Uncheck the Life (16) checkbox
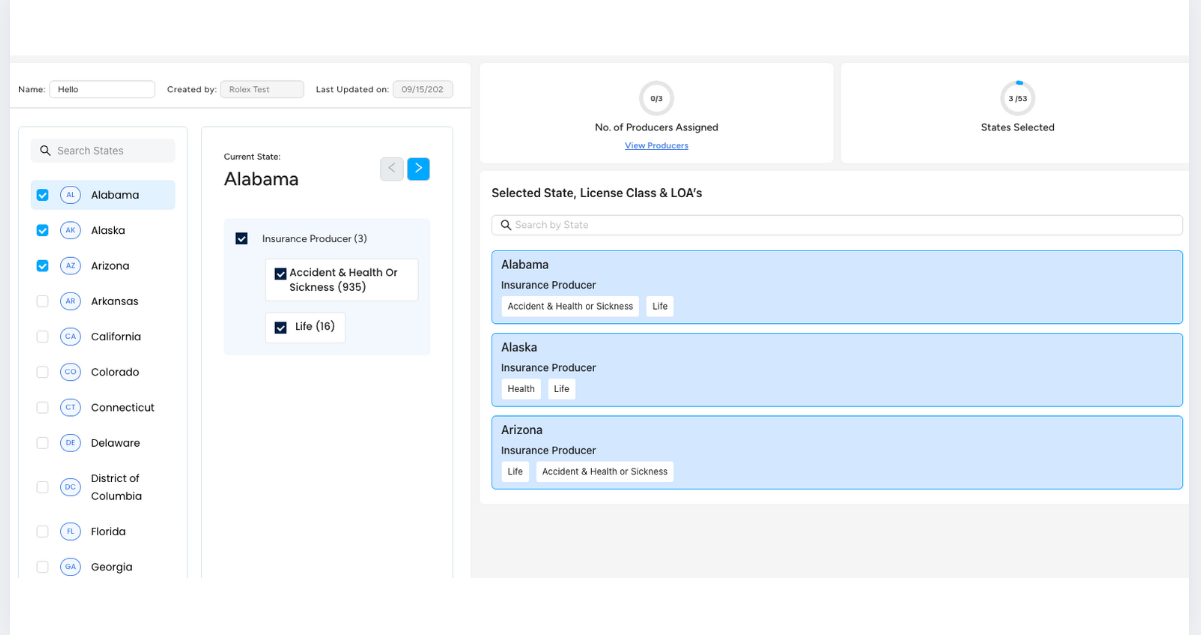Viewport: 1201px width, 635px height. 280,327
